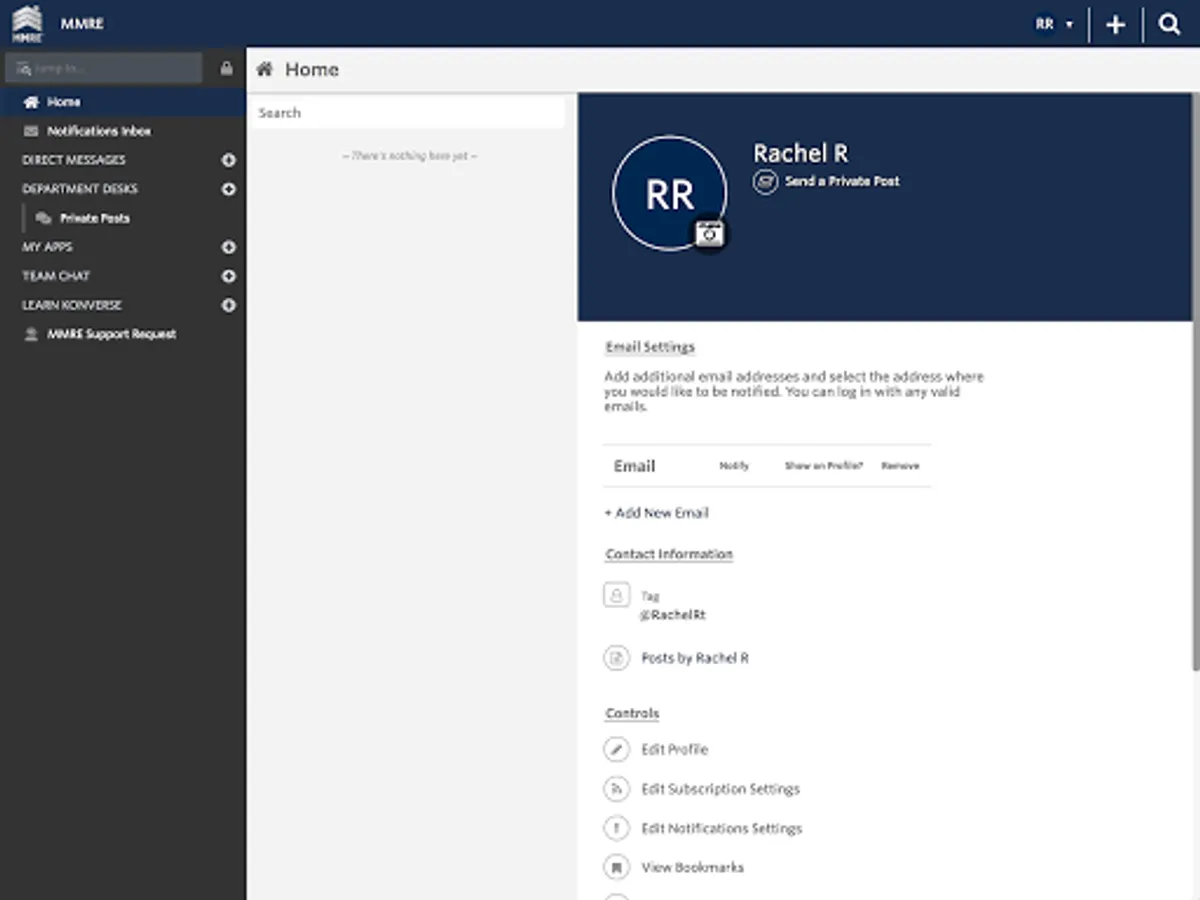The height and width of the screenshot is (900, 1200).
Task: Expand Direct Messages with plus button
Action: coord(228,160)
